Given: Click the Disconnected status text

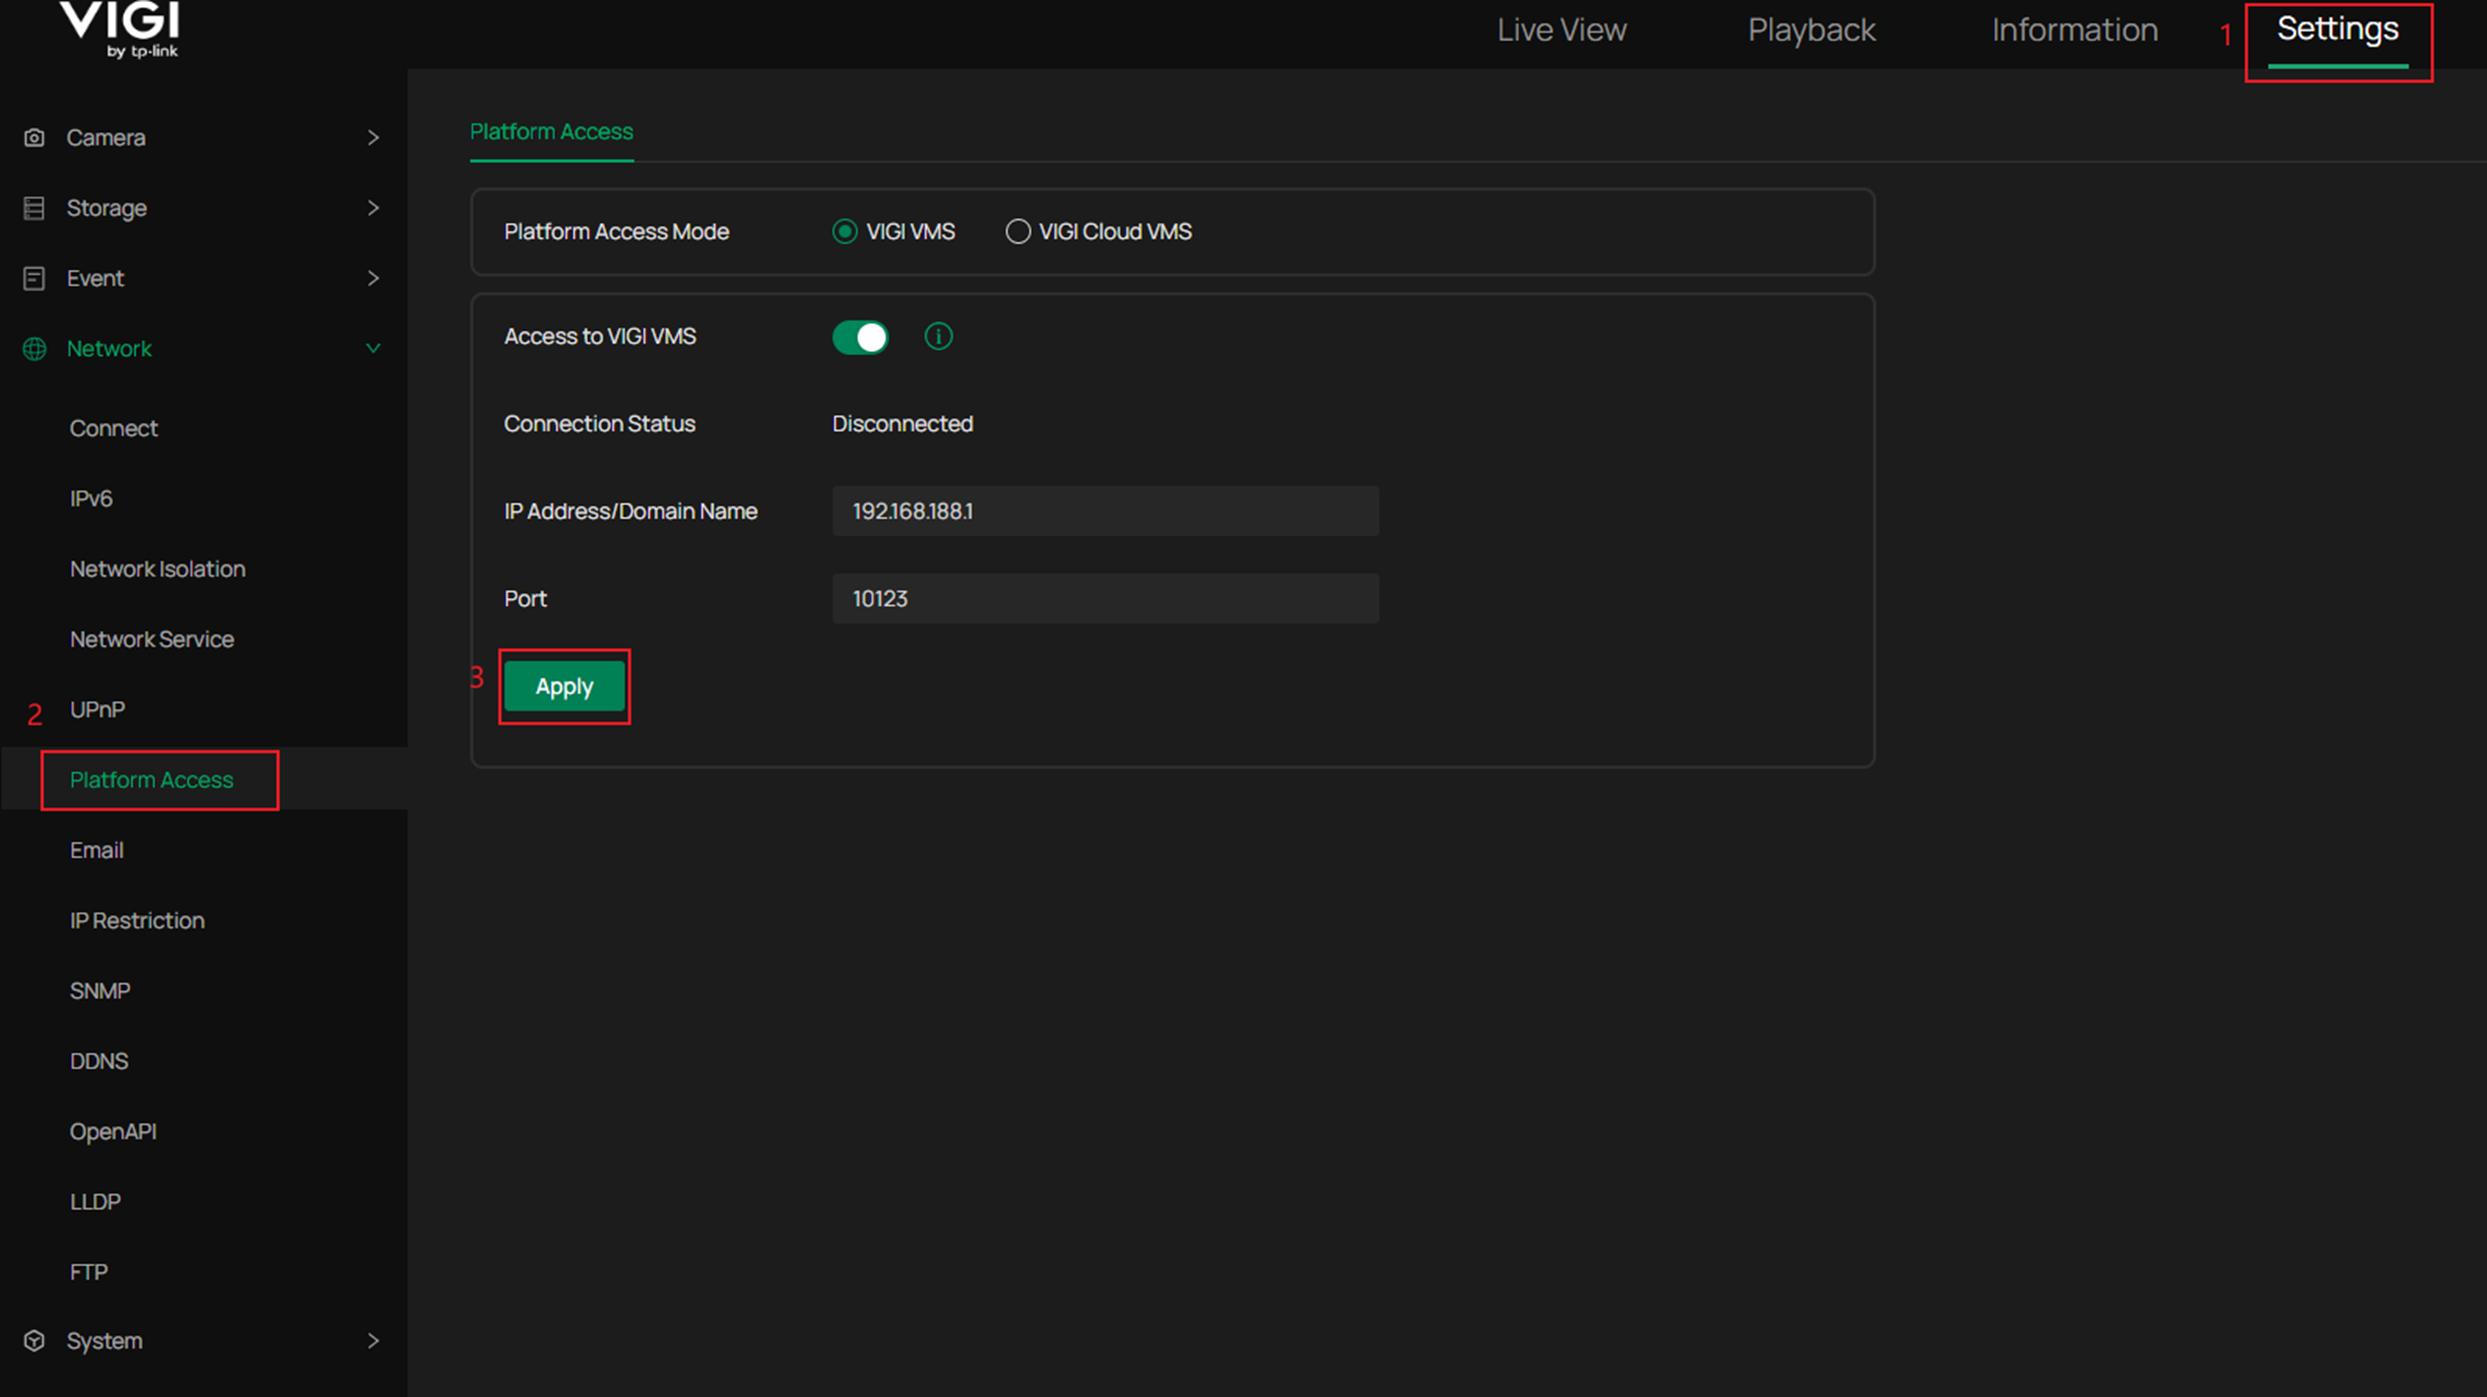Looking at the screenshot, I should (903, 424).
